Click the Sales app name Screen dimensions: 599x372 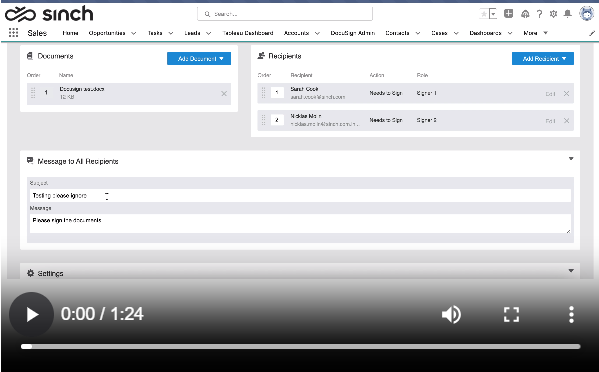tap(37, 33)
